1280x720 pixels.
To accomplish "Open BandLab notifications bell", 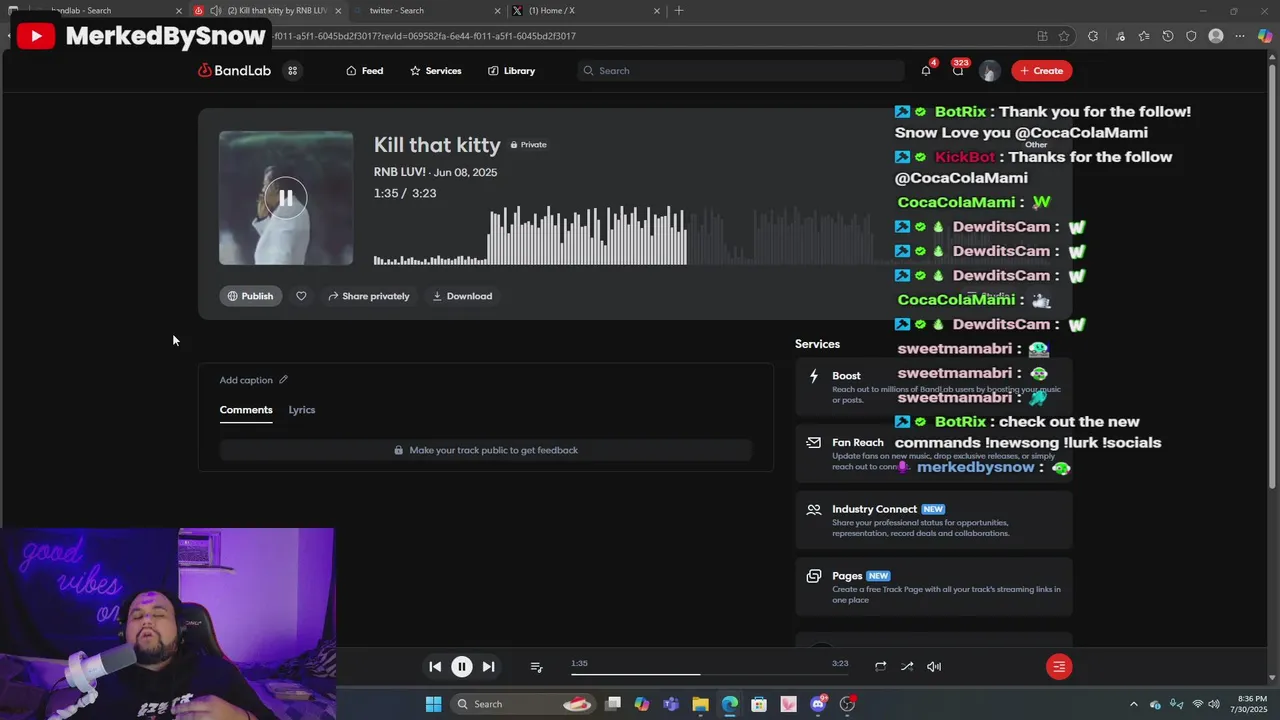I will coord(926,71).
